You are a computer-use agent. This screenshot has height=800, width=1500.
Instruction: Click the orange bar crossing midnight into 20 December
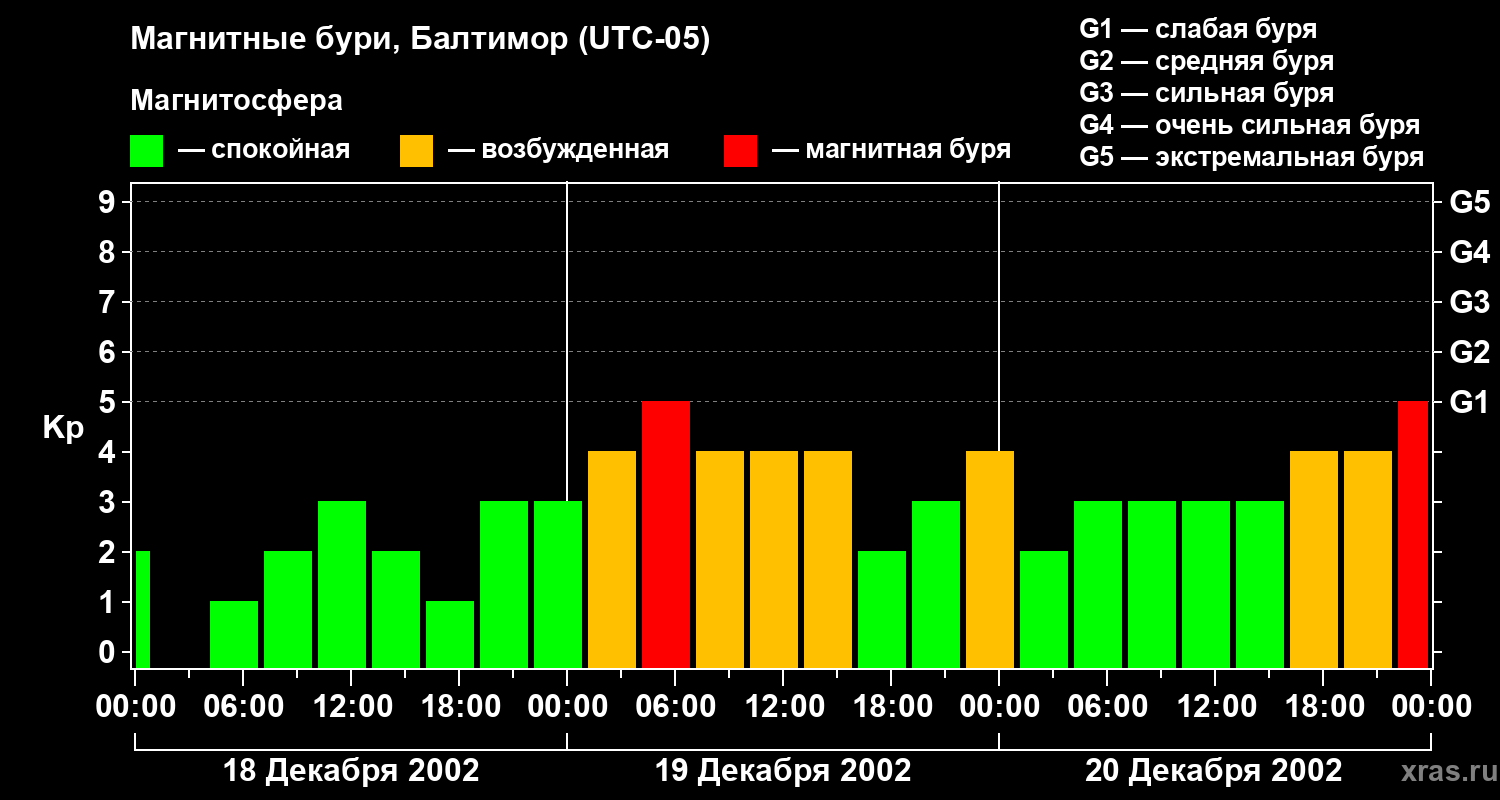click(990, 559)
